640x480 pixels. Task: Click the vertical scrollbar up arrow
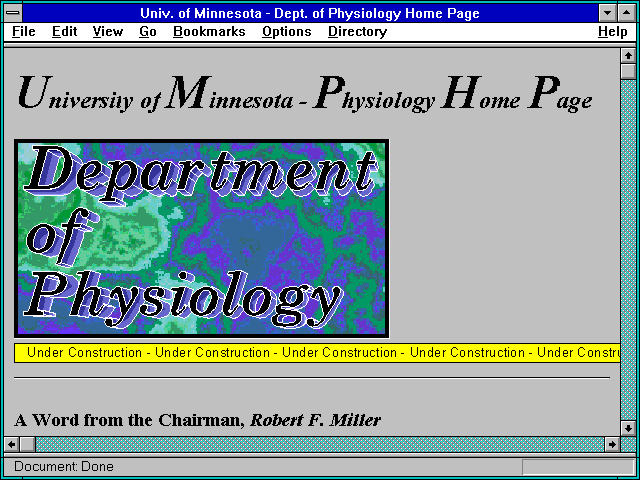point(628,56)
